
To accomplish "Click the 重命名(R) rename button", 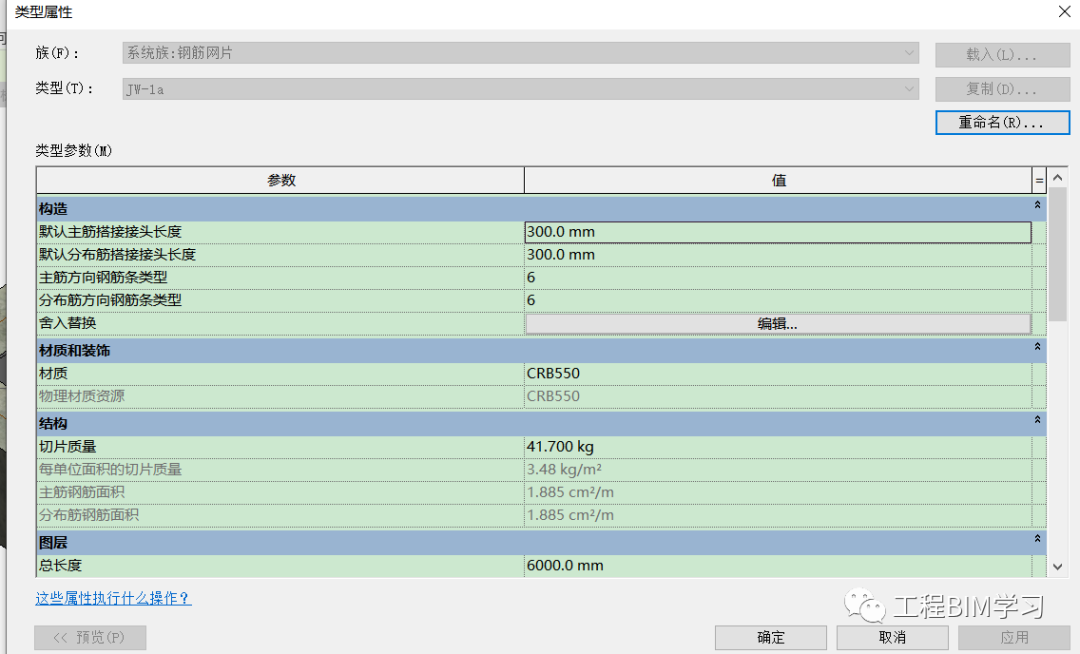I will pyautogui.click(x=1002, y=123).
